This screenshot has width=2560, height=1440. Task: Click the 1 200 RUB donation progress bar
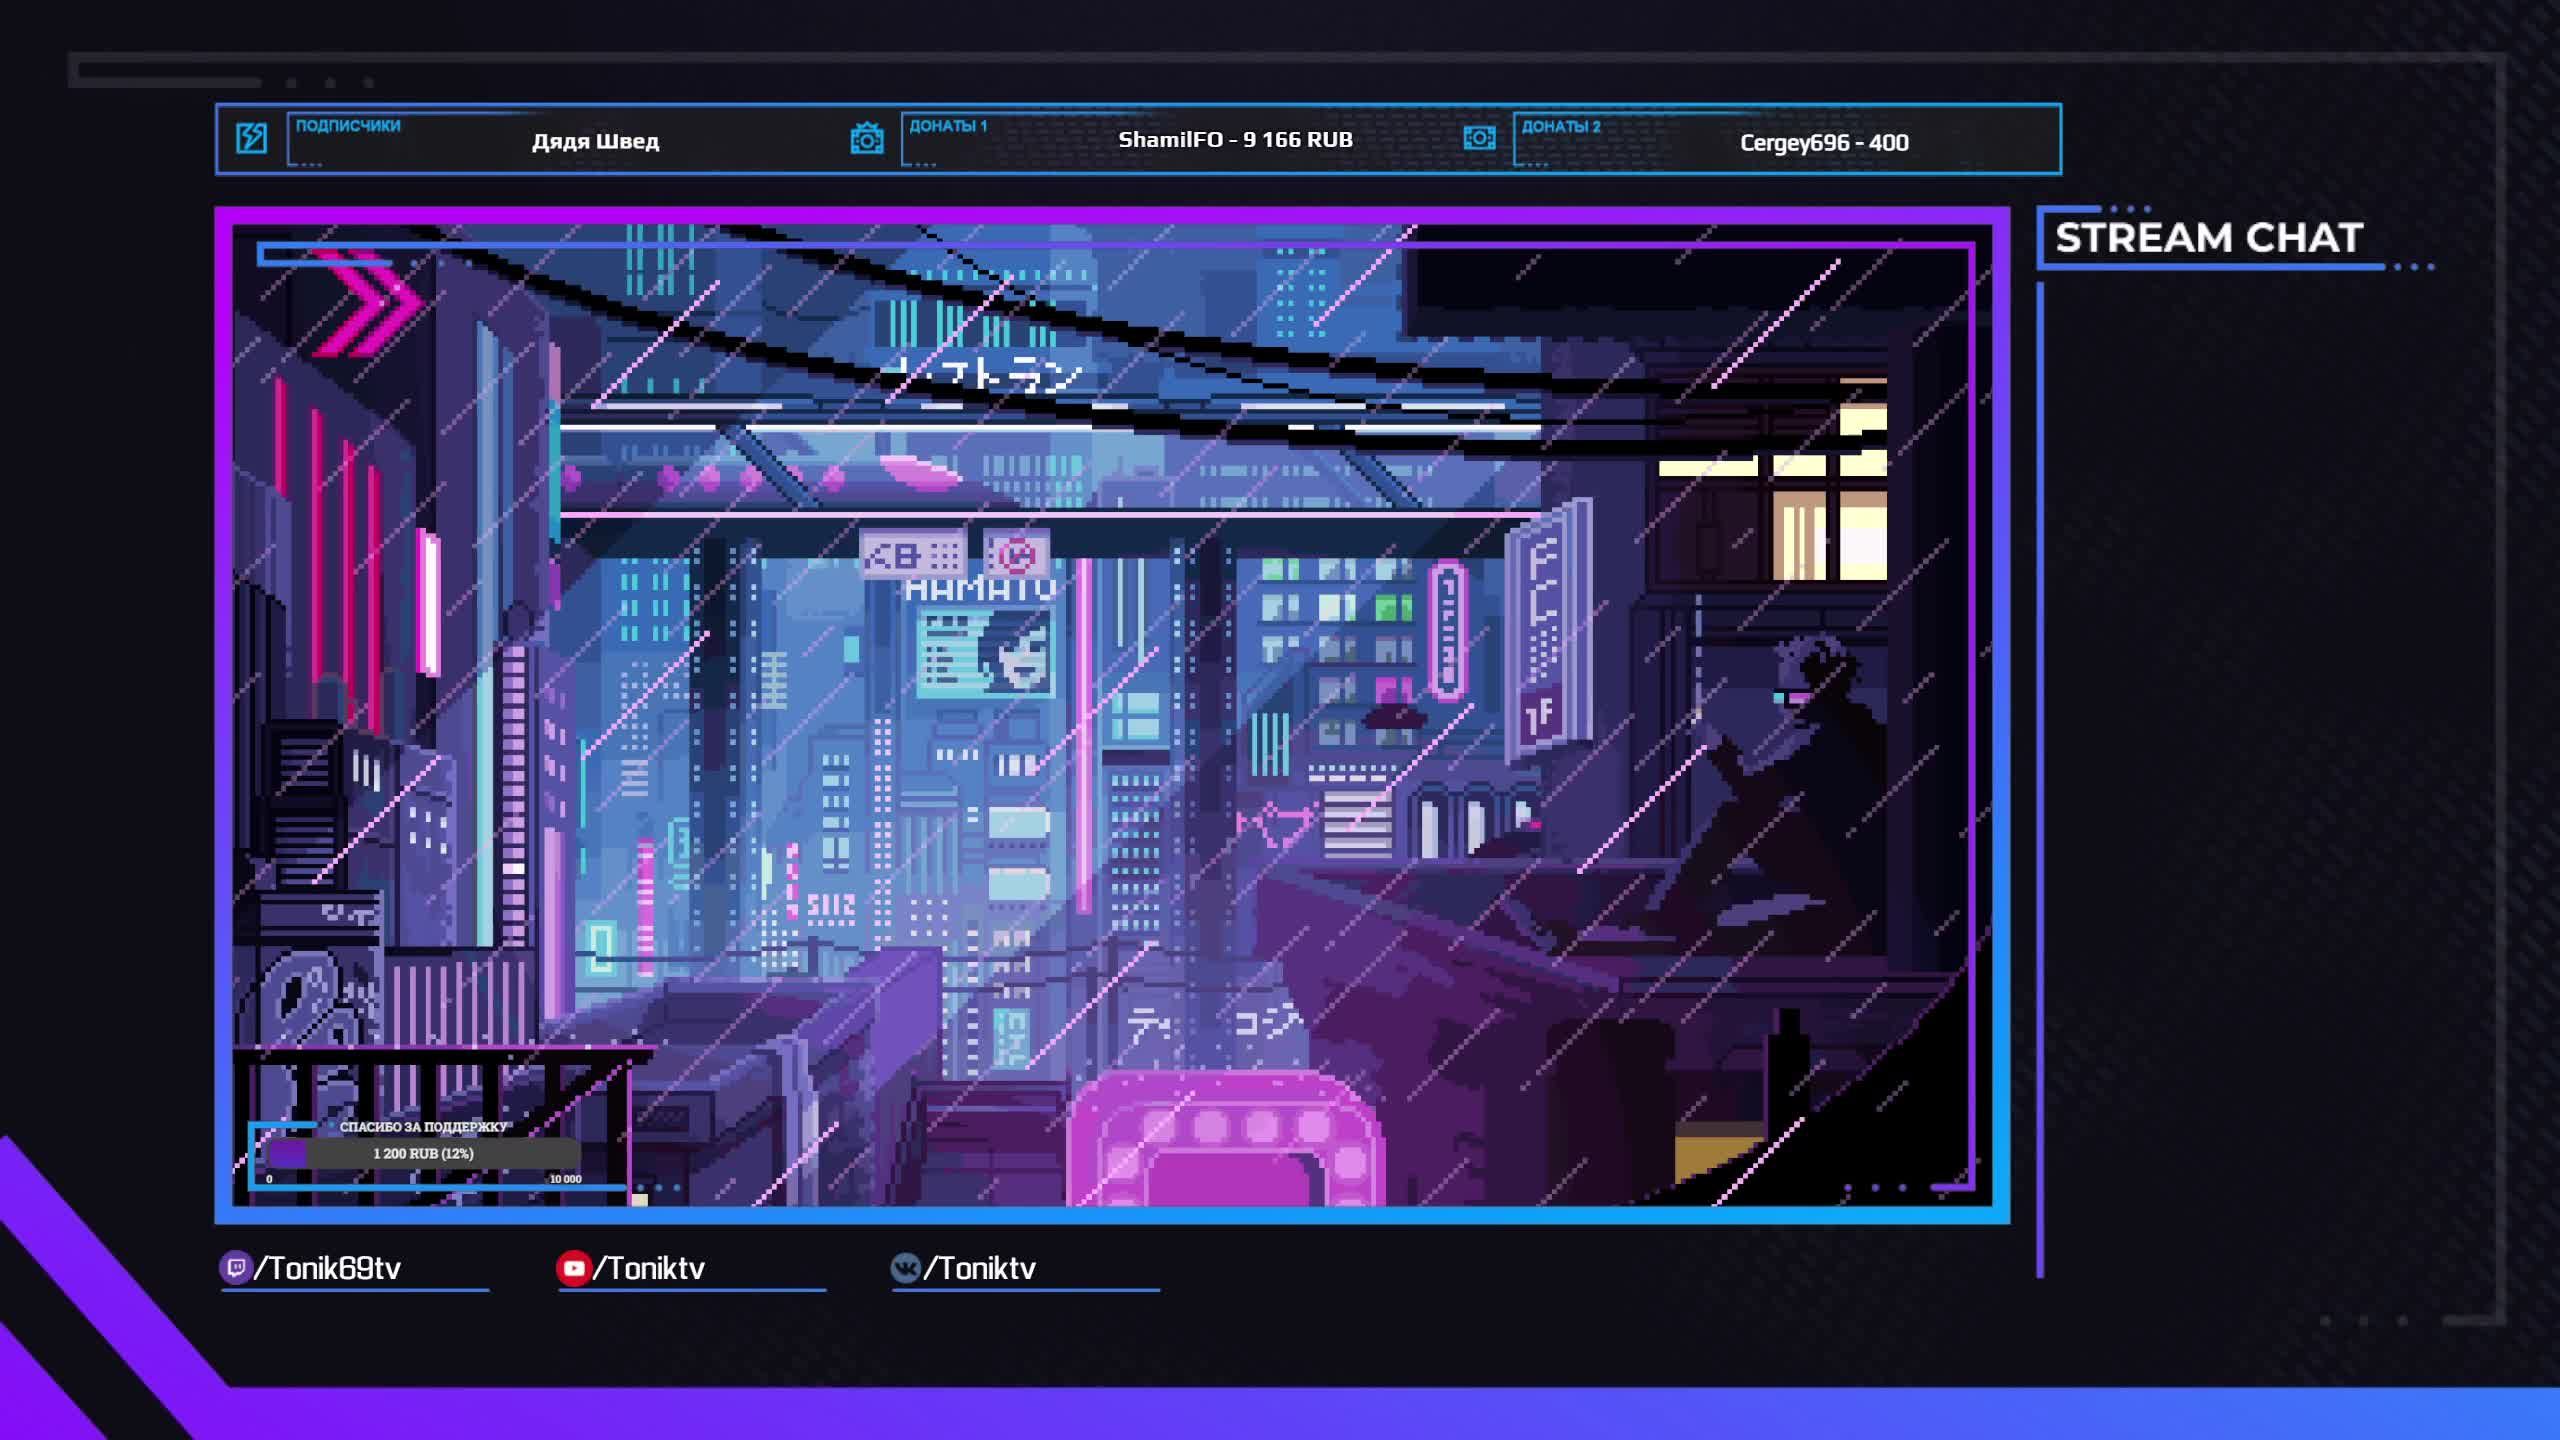click(423, 1153)
